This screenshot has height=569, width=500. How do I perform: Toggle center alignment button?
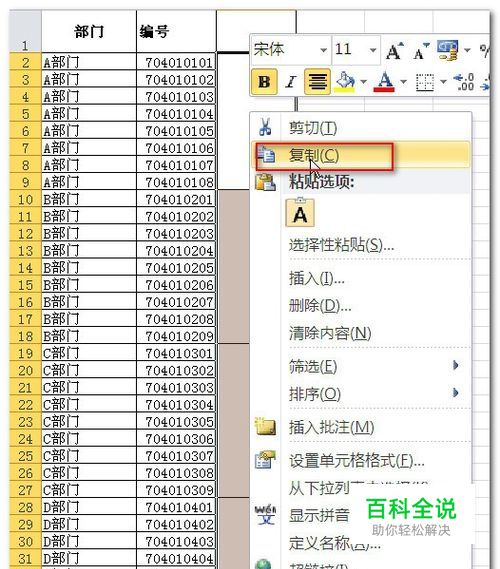coord(317,82)
